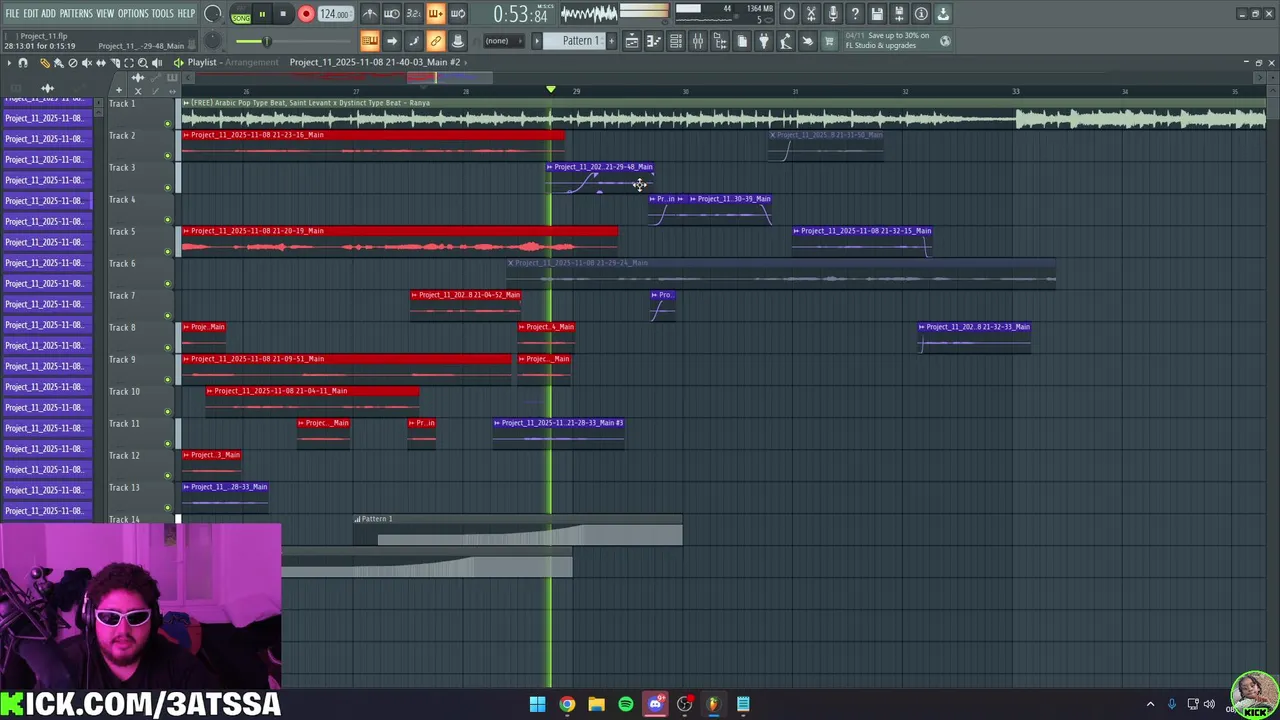This screenshot has height=720, width=1280.
Task: Select the Paint brush tool in playlist
Action: tap(58, 63)
